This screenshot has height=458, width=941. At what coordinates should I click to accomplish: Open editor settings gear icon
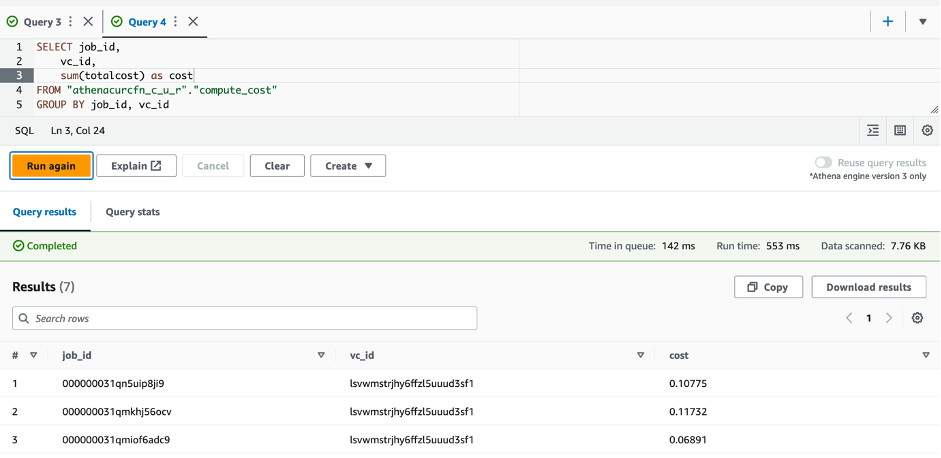[x=927, y=130]
